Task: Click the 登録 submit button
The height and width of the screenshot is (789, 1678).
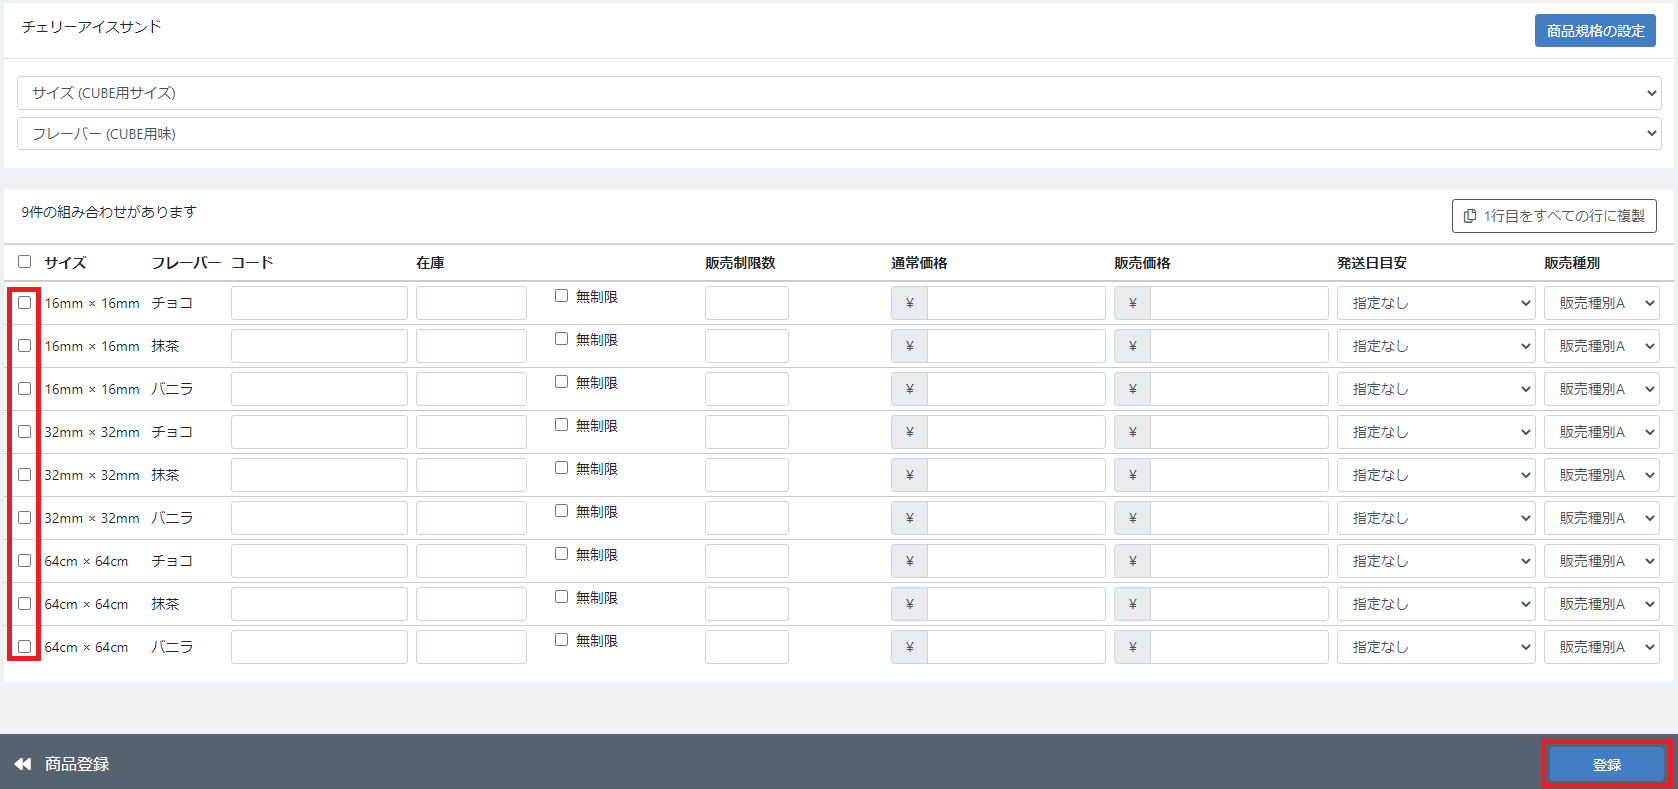Action: [x=1607, y=765]
